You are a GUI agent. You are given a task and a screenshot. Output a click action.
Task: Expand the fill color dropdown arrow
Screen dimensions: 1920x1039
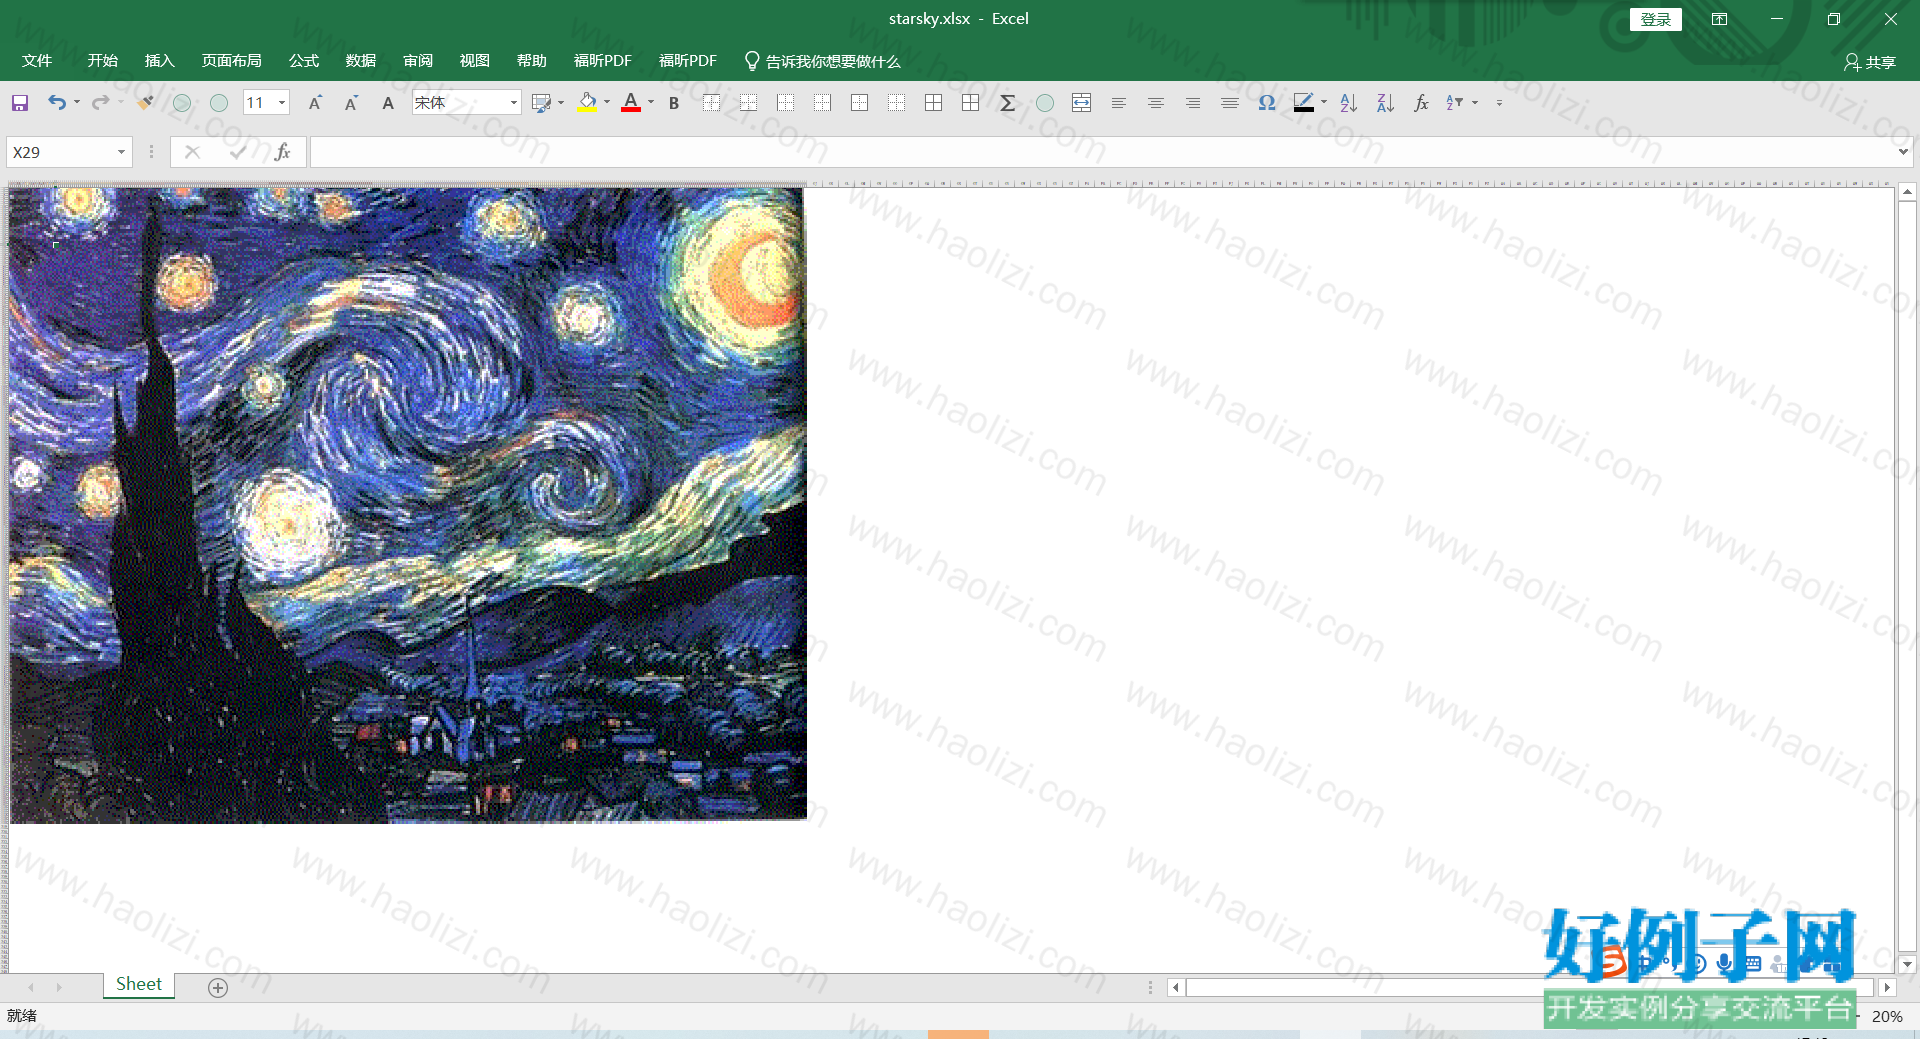[x=607, y=102]
